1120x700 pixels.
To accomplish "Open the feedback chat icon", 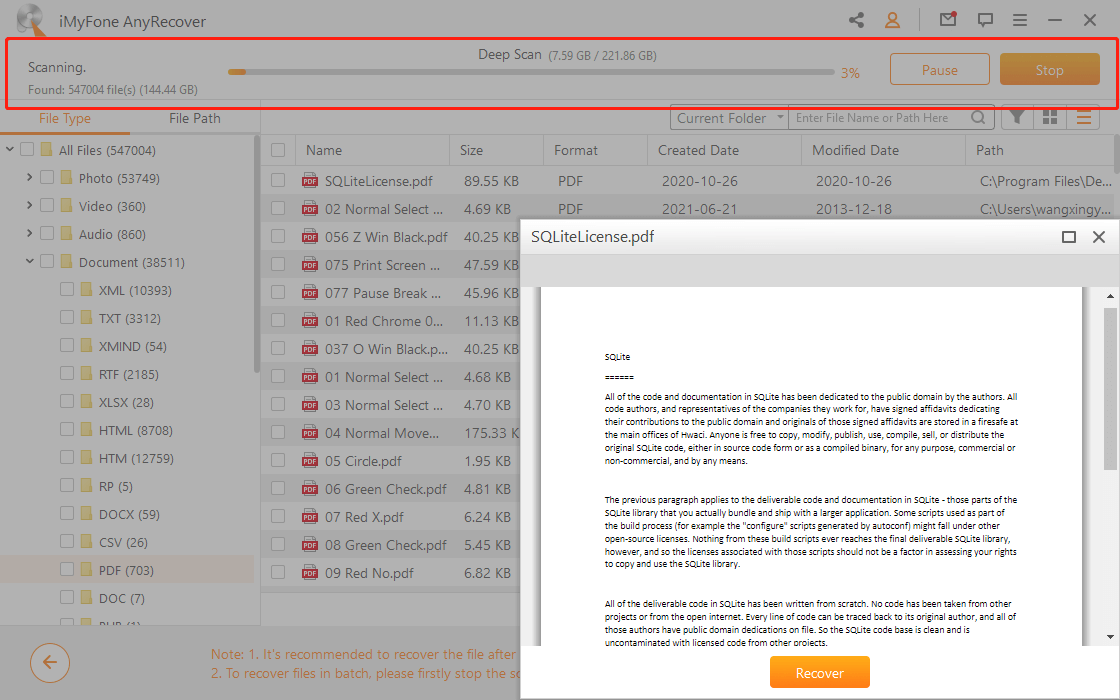I will tap(985, 20).
